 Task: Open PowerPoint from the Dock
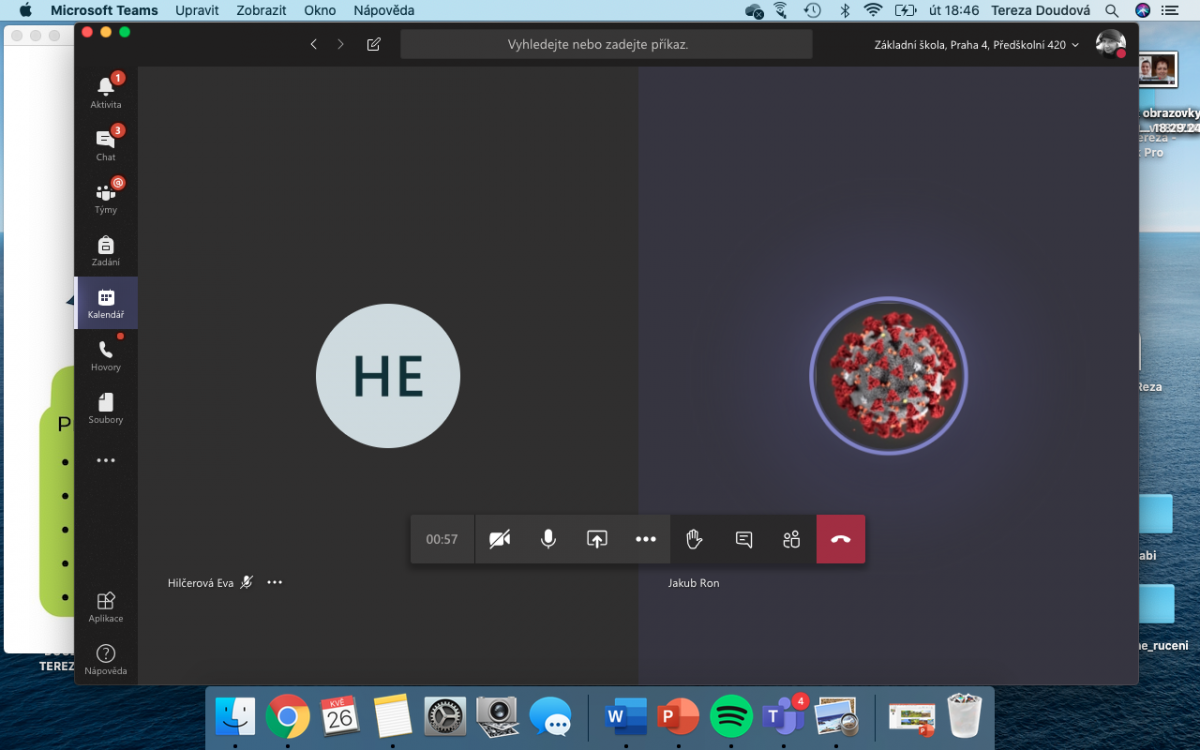[679, 716]
